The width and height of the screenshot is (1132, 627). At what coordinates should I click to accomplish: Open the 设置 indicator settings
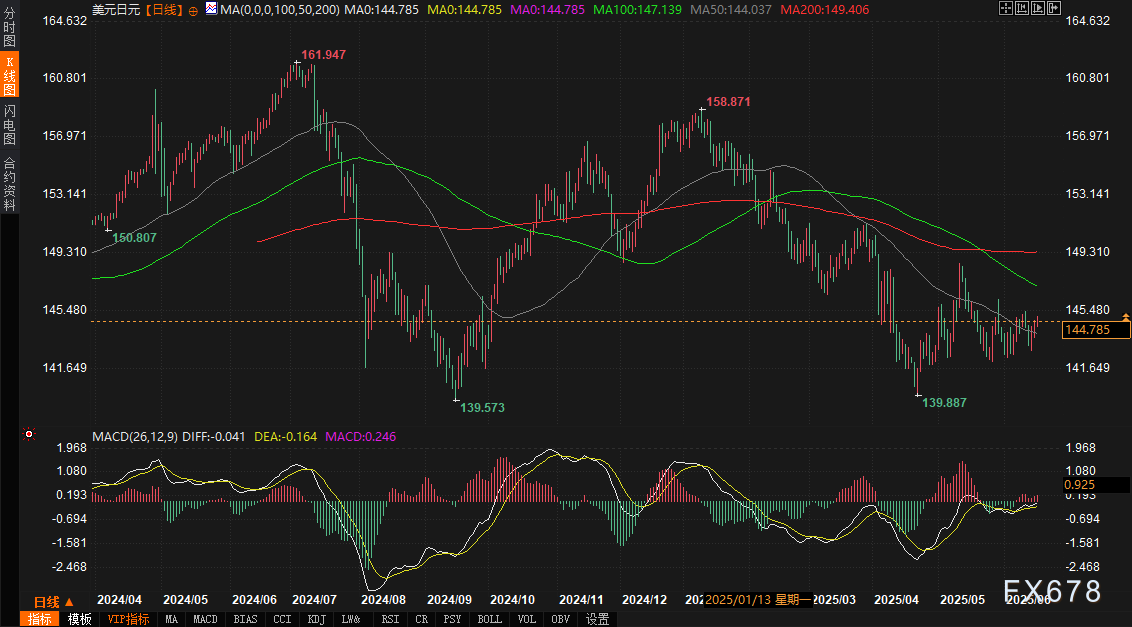click(x=598, y=619)
